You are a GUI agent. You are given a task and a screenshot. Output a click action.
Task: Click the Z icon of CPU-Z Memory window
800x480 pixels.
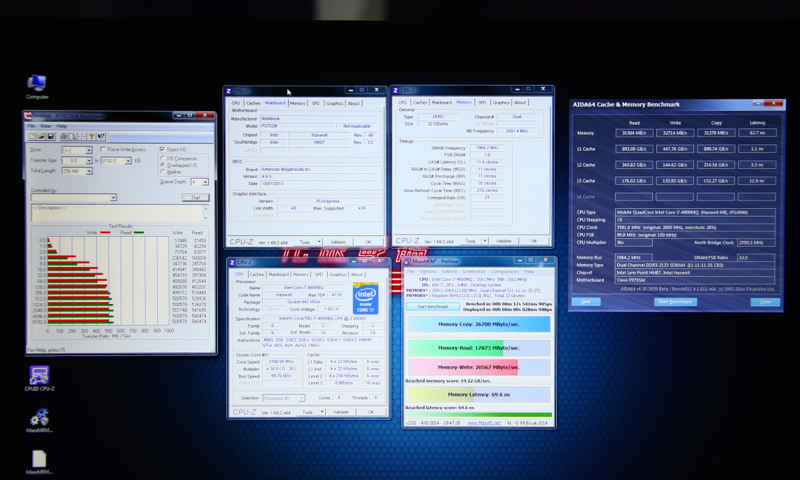click(x=395, y=90)
